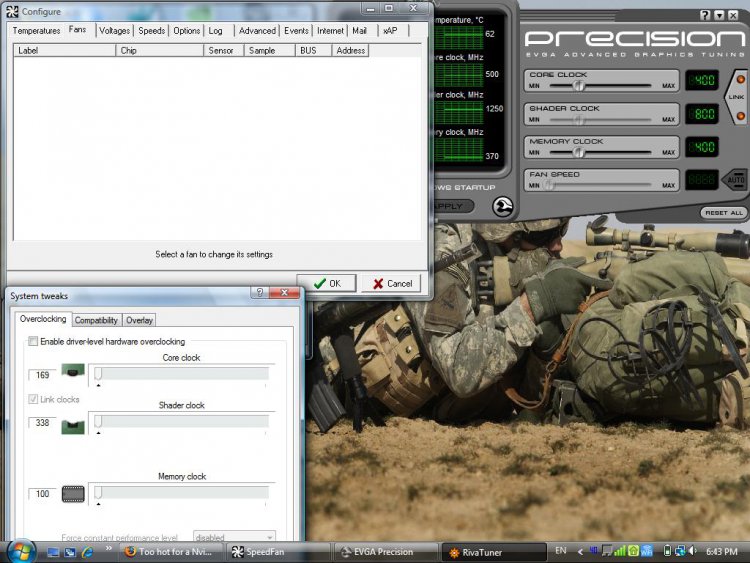The width and height of the screenshot is (750, 563).
Task: Click the Shader clock value field 338
Action: pos(42,422)
